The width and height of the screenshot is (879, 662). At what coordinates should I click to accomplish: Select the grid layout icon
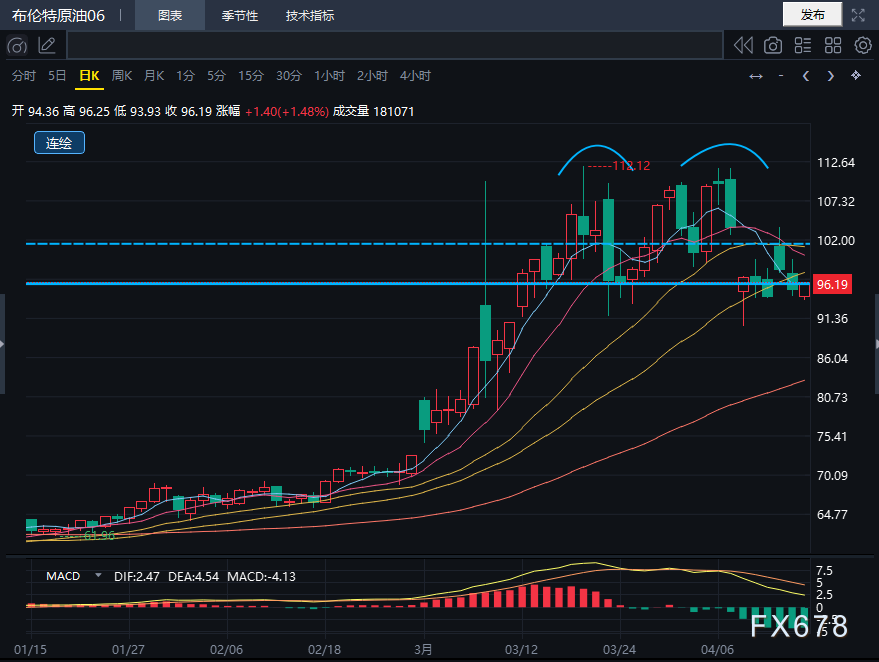[x=833, y=45]
